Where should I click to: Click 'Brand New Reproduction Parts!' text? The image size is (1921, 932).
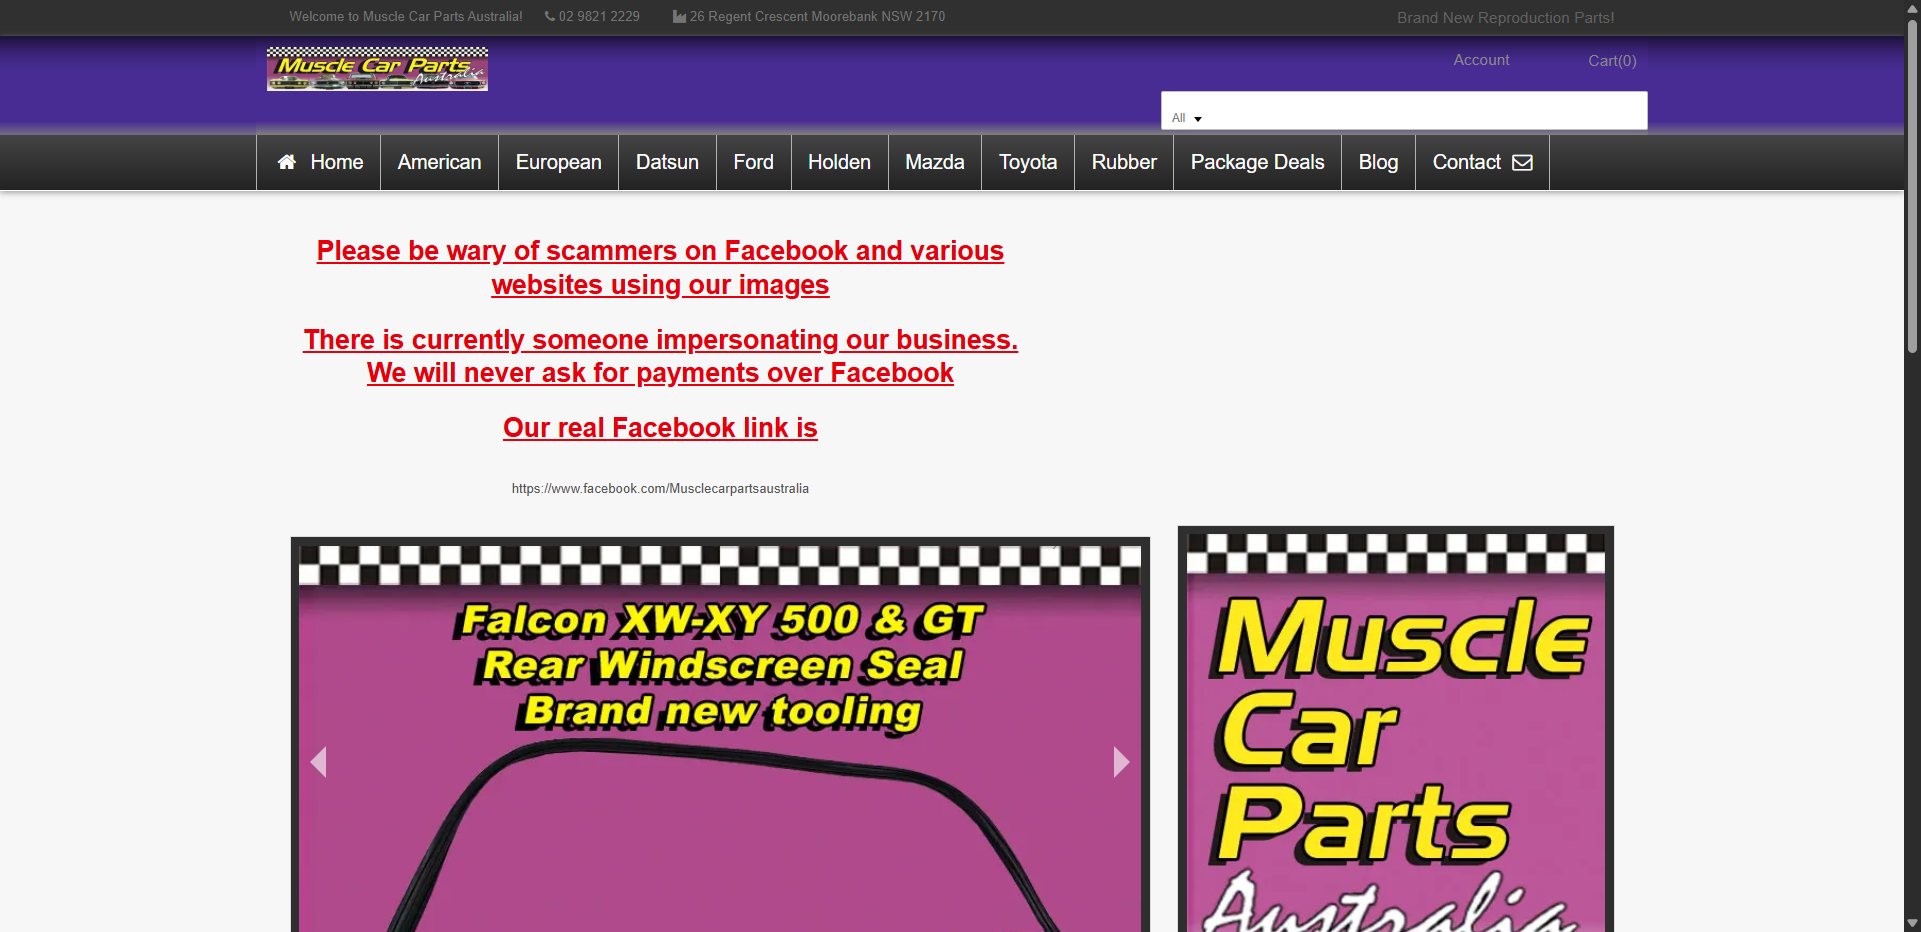point(1505,18)
